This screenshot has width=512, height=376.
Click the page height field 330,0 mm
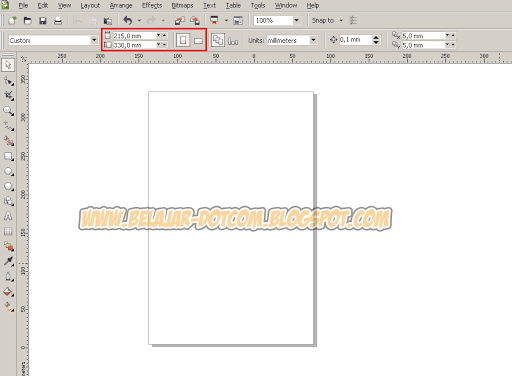[x=134, y=45]
